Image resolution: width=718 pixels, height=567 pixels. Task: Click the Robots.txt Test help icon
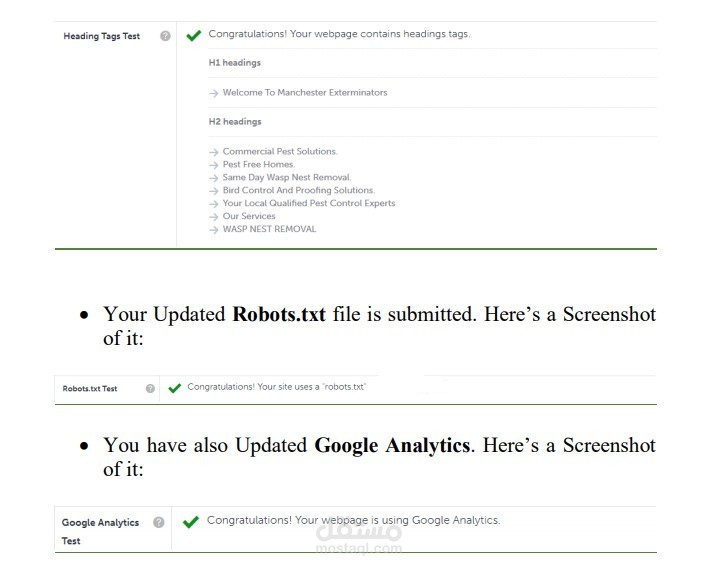(x=150, y=388)
